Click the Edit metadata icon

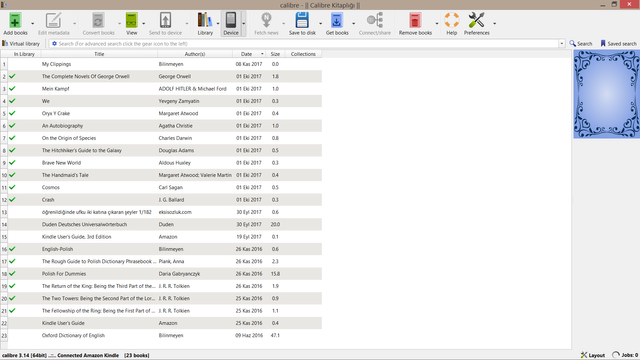(x=53, y=20)
